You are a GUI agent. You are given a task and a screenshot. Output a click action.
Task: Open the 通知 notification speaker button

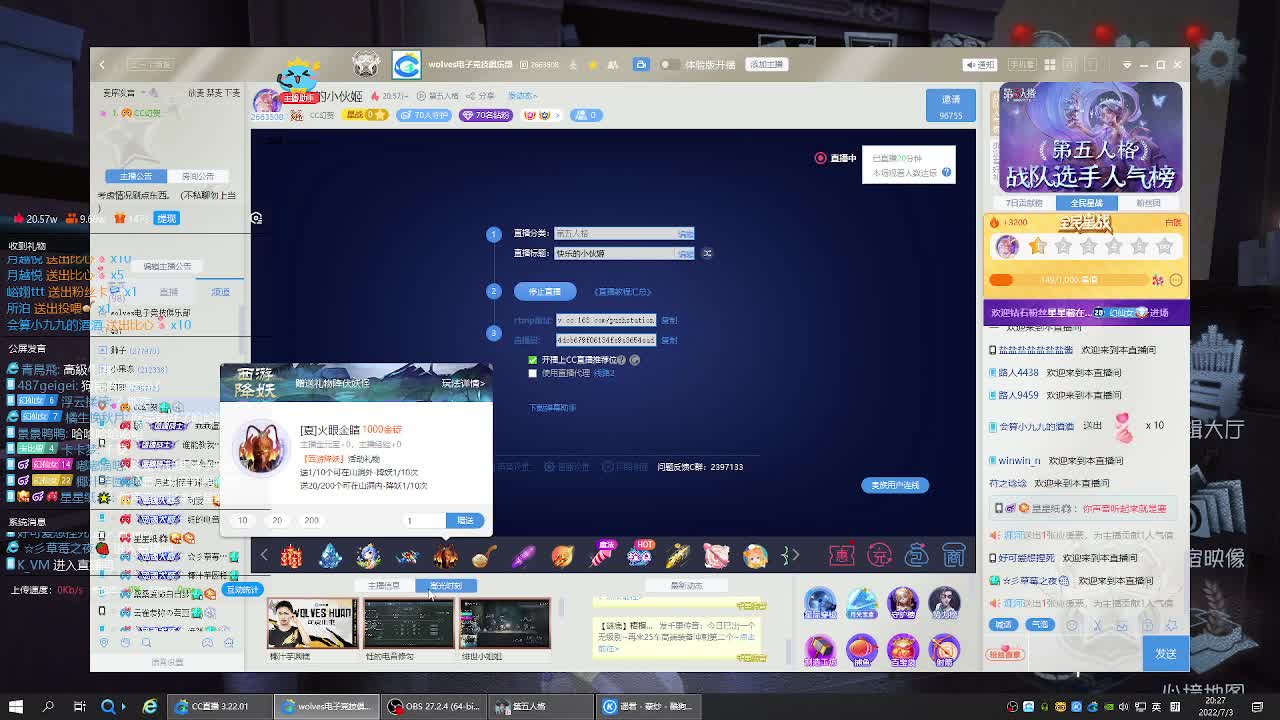point(980,64)
